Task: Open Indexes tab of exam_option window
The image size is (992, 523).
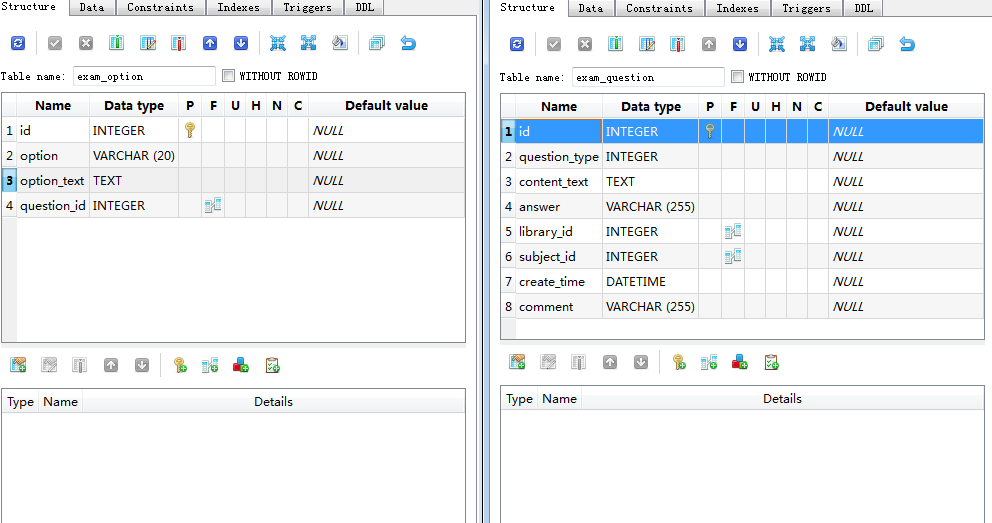Action: coord(239,8)
